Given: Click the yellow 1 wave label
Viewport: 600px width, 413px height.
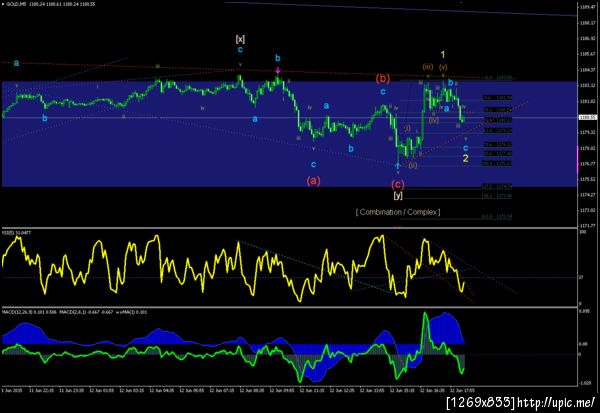Looking at the screenshot, I should (443, 55).
